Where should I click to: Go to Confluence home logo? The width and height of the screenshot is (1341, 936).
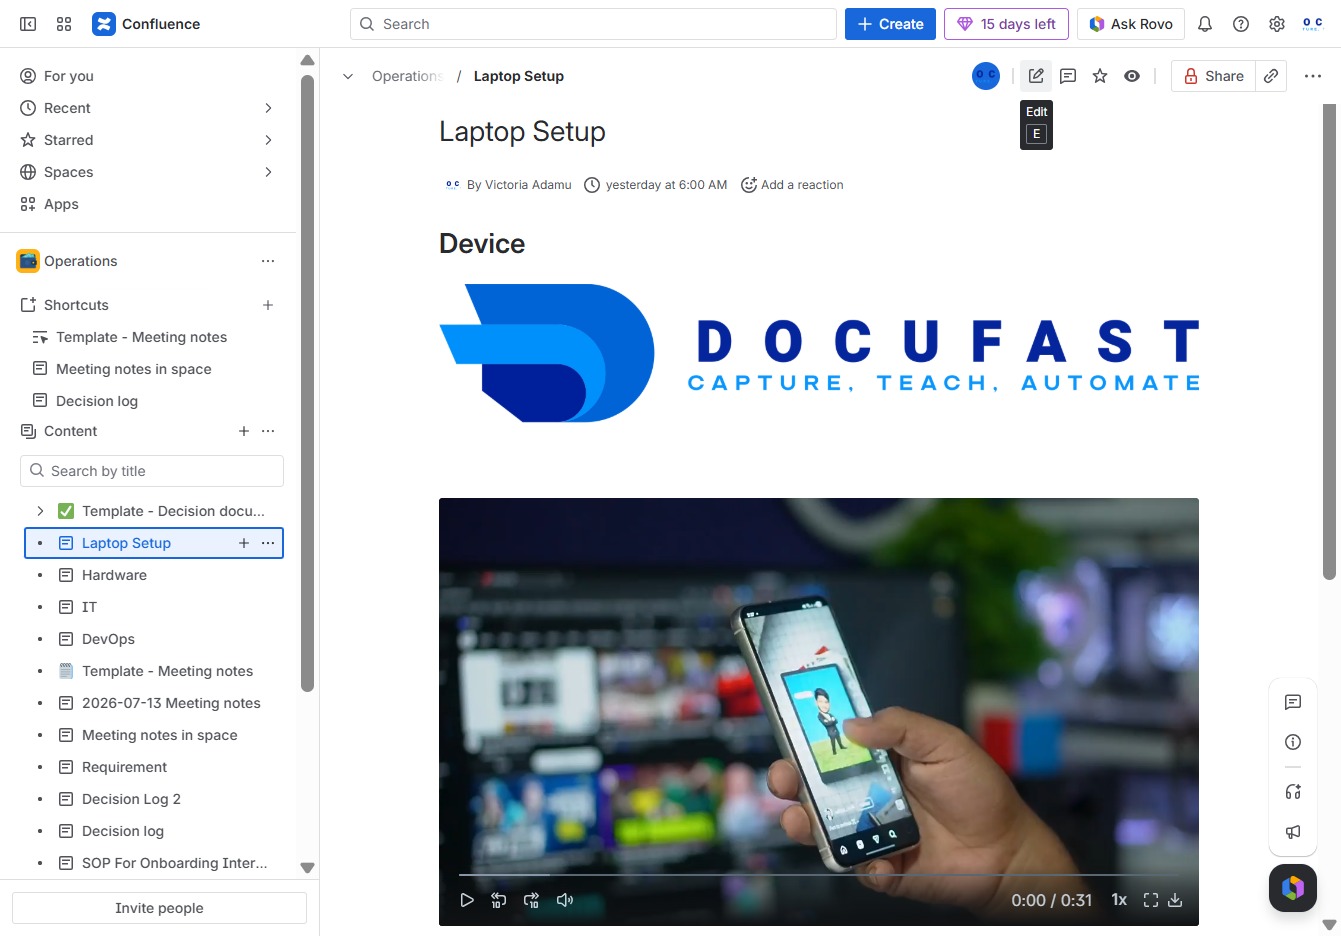146,24
